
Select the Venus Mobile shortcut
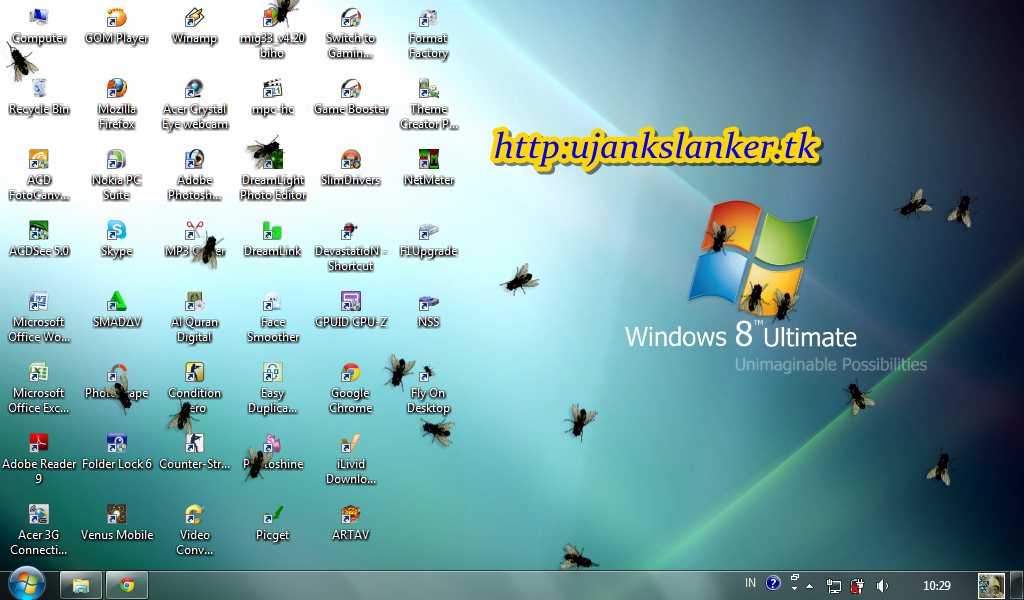click(116, 522)
